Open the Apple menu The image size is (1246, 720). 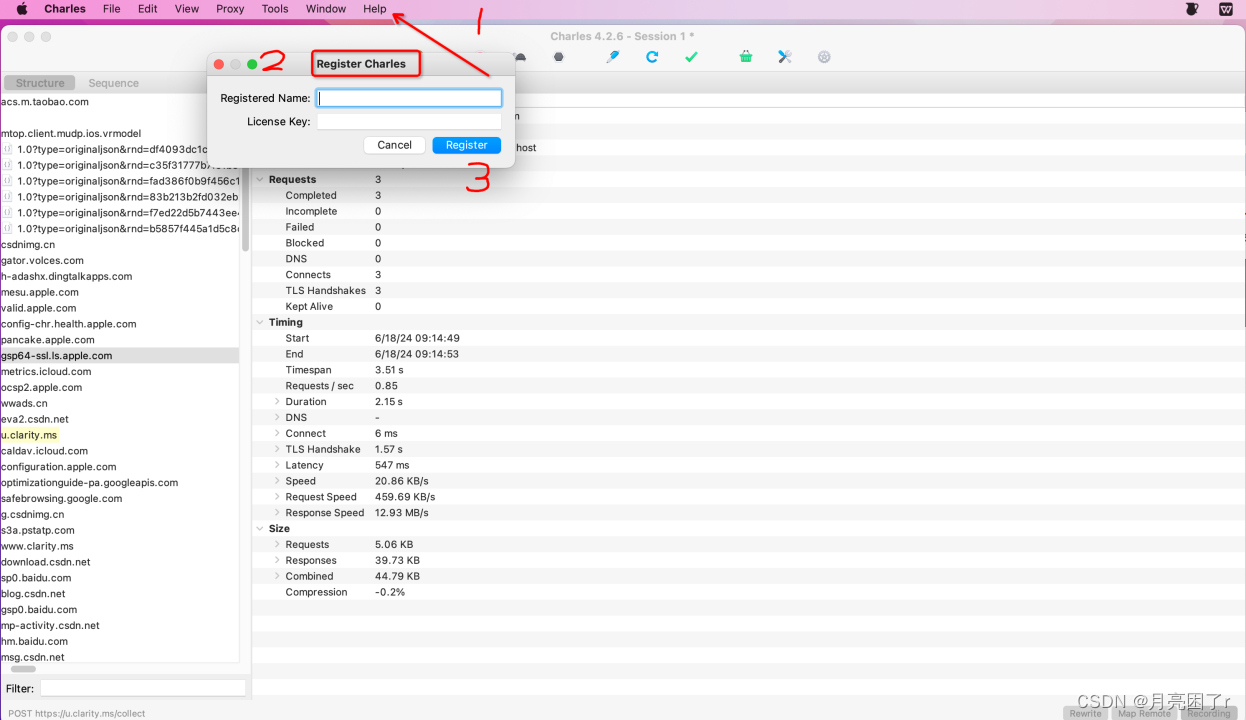(x=21, y=9)
